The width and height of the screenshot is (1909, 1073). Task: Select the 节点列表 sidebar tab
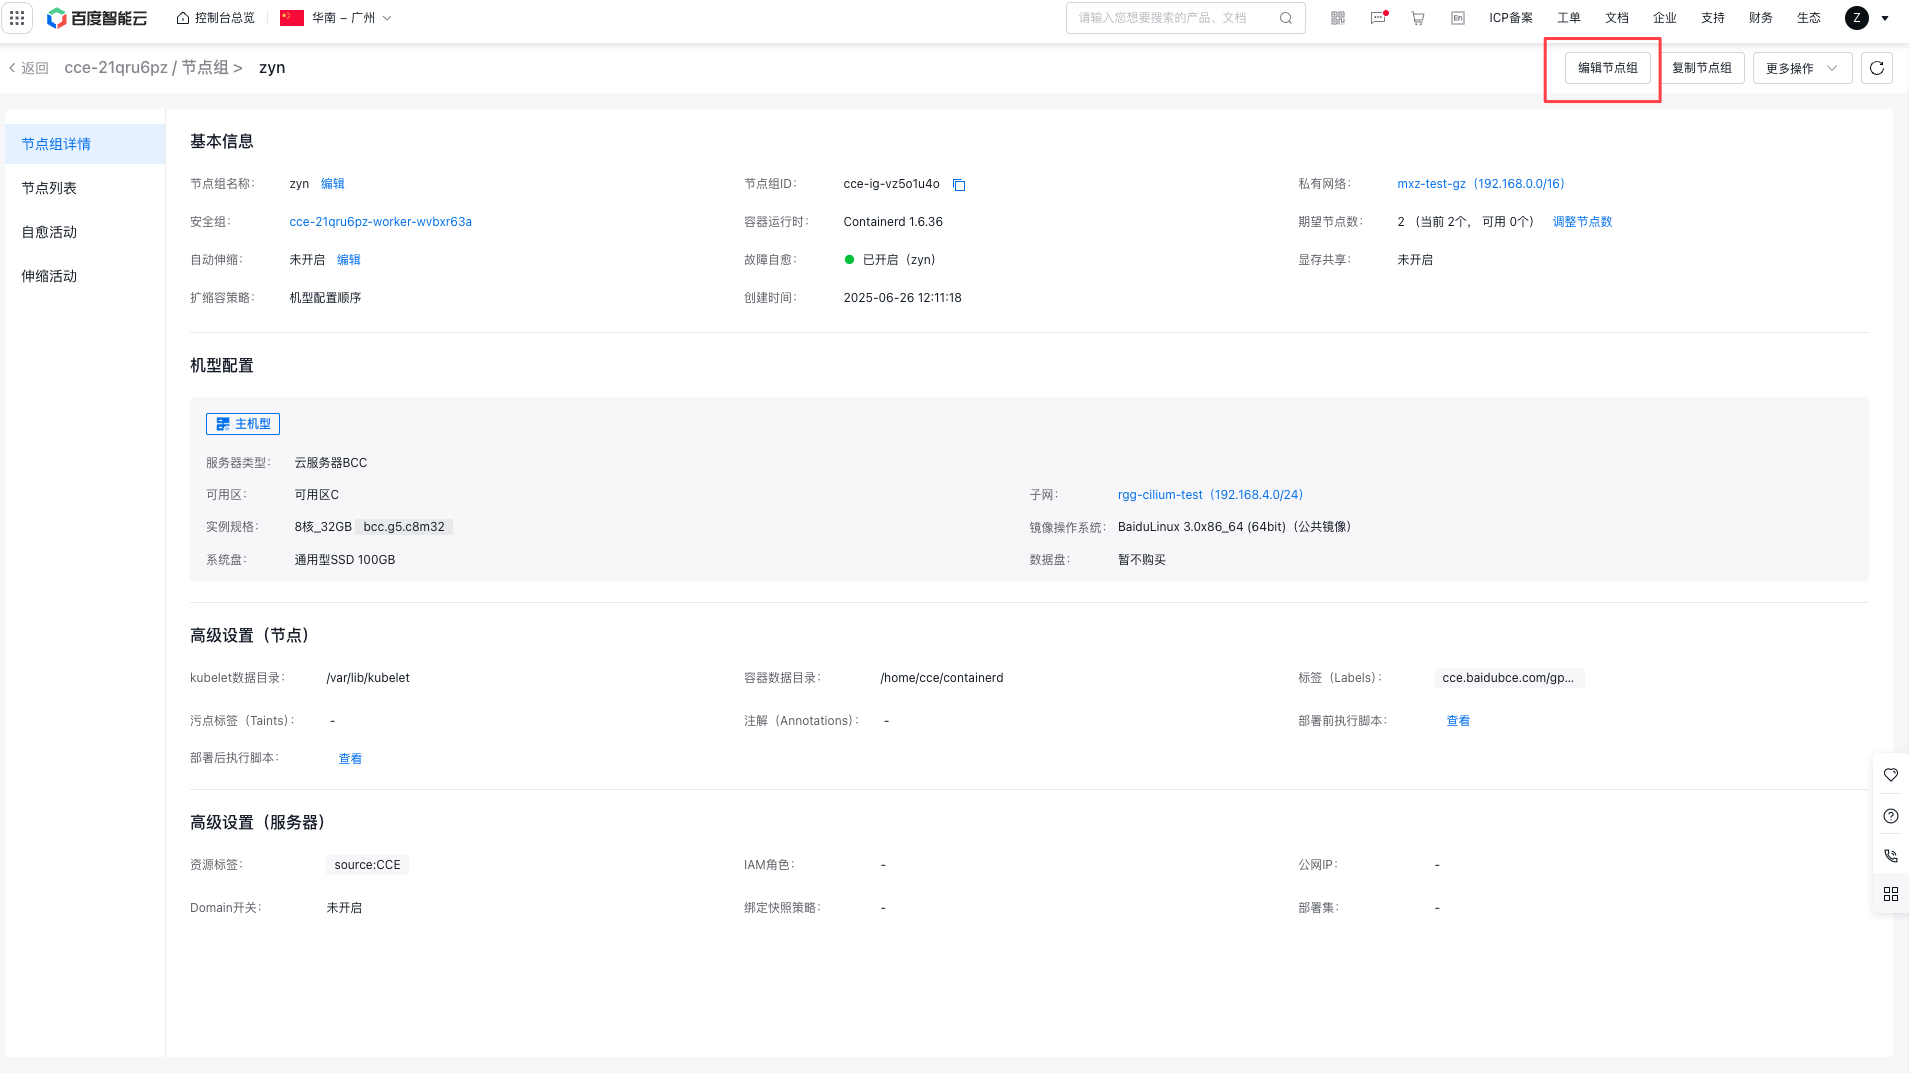(x=85, y=188)
